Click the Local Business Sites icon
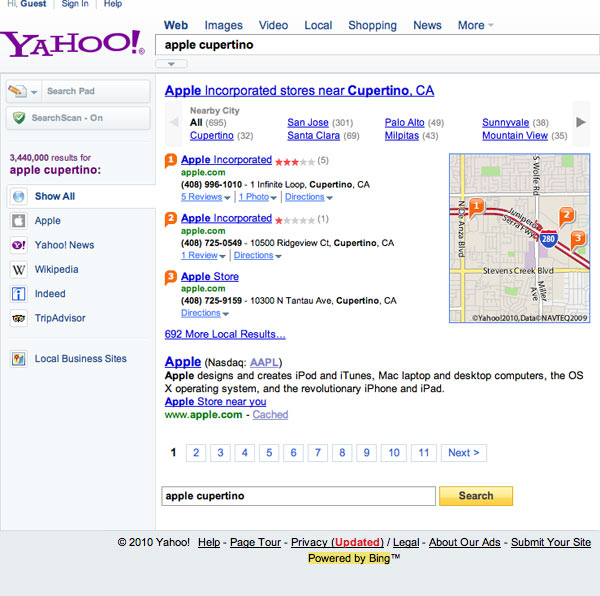The image size is (600, 596). pyautogui.click(x=18, y=359)
